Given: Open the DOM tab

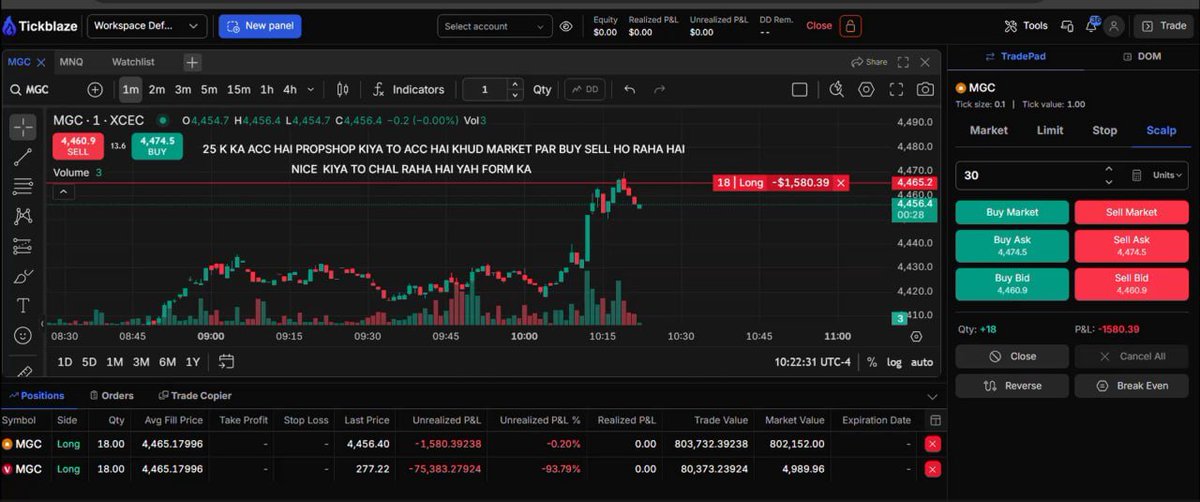Looking at the screenshot, I should 1142,56.
